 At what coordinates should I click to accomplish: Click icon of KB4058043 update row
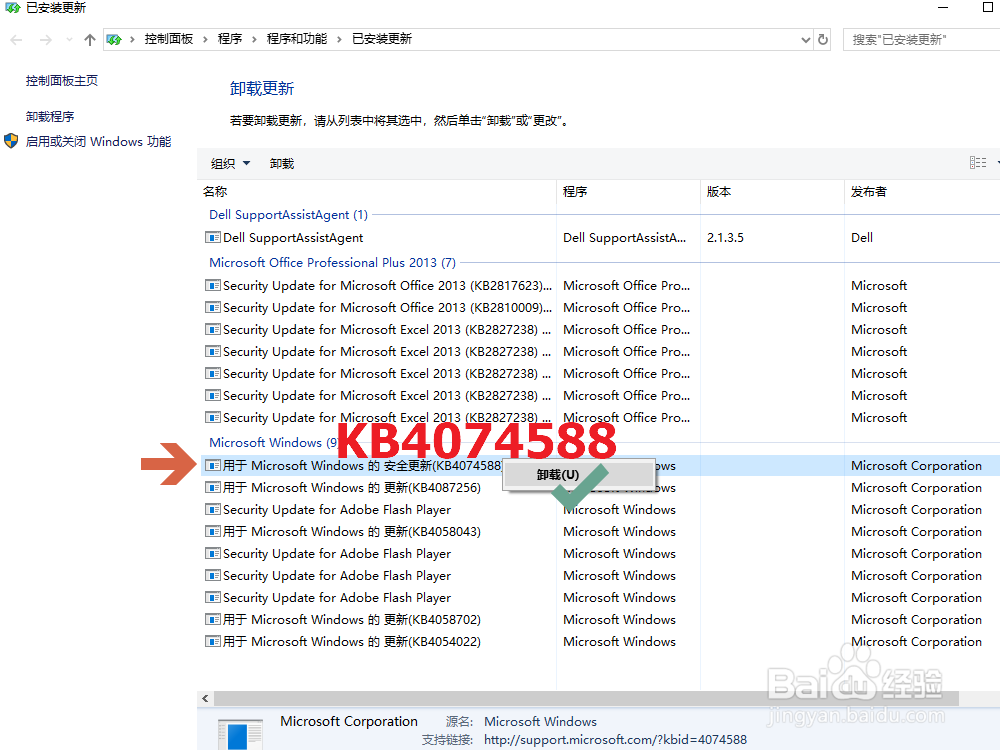pos(212,532)
